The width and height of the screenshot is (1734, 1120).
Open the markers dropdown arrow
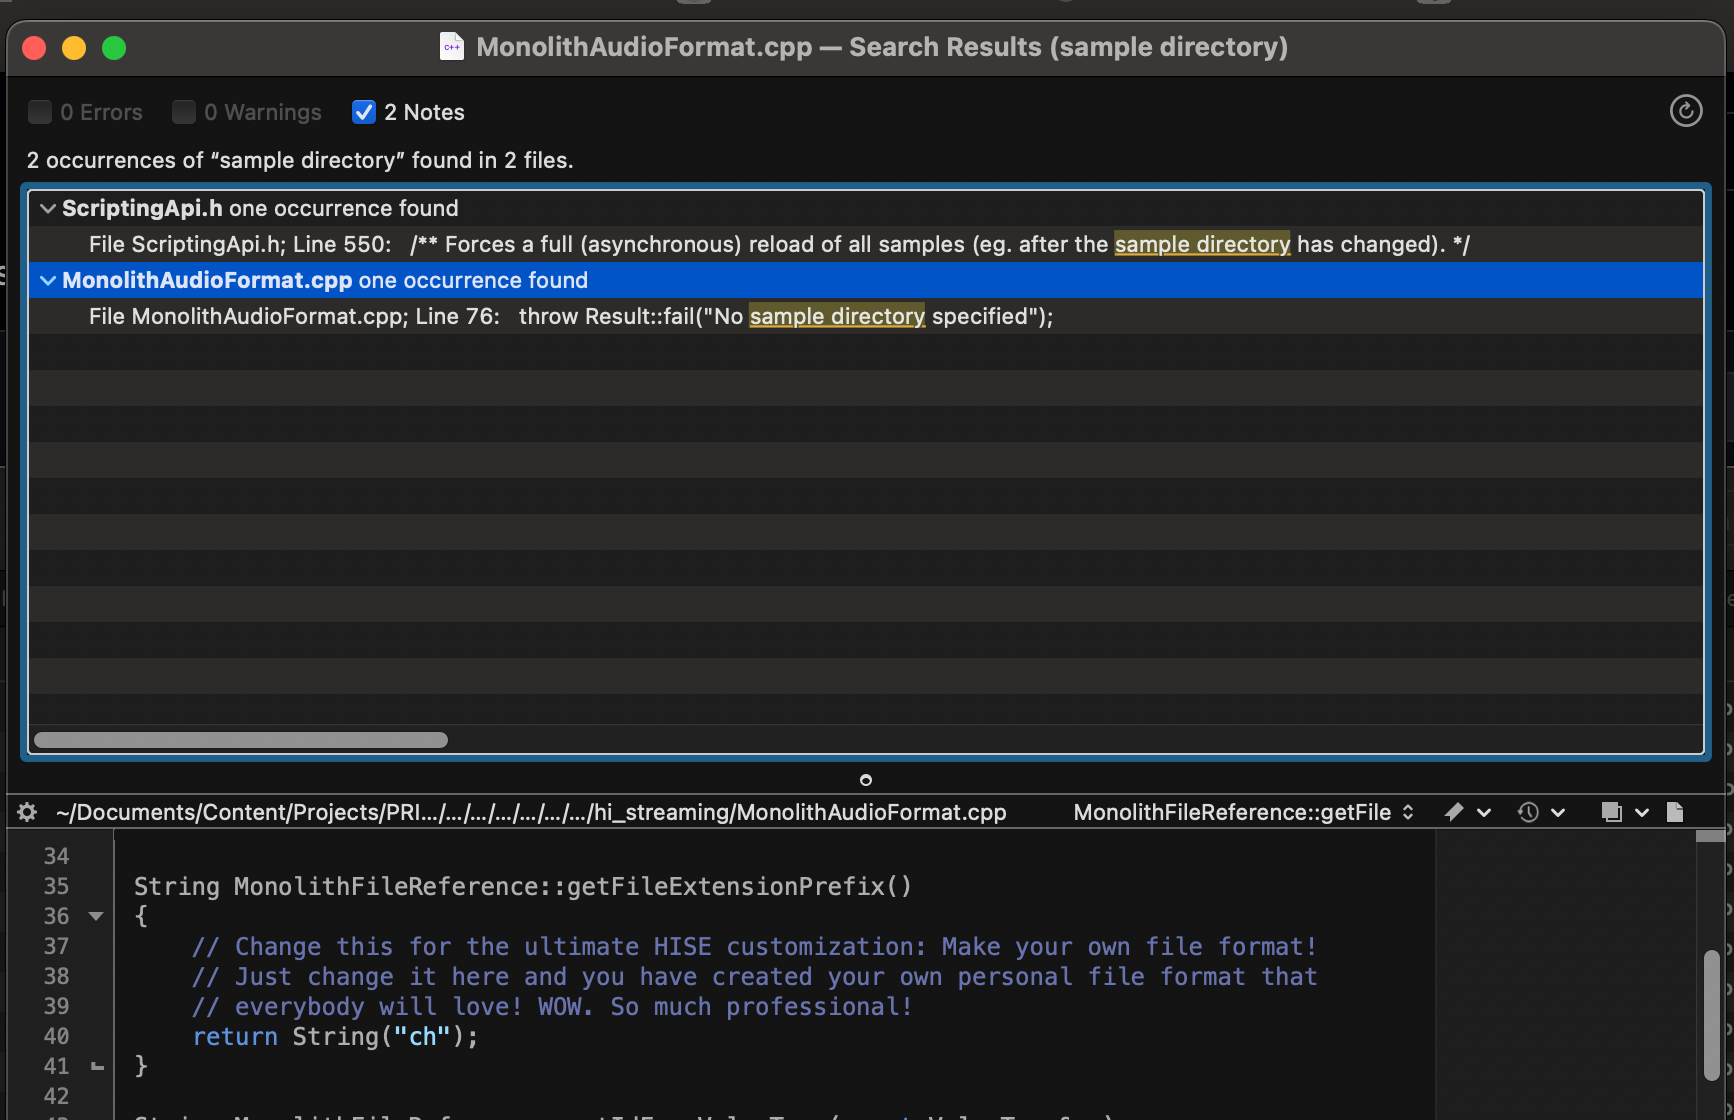tap(1484, 813)
